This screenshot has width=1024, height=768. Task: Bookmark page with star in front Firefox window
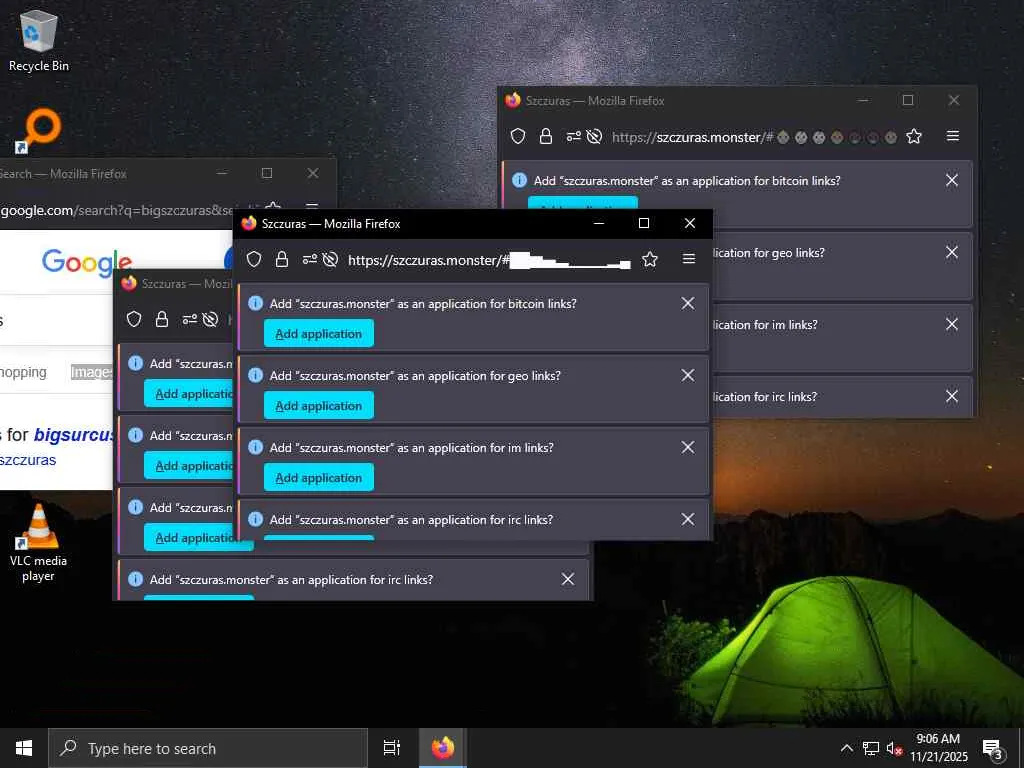coord(650,260)
